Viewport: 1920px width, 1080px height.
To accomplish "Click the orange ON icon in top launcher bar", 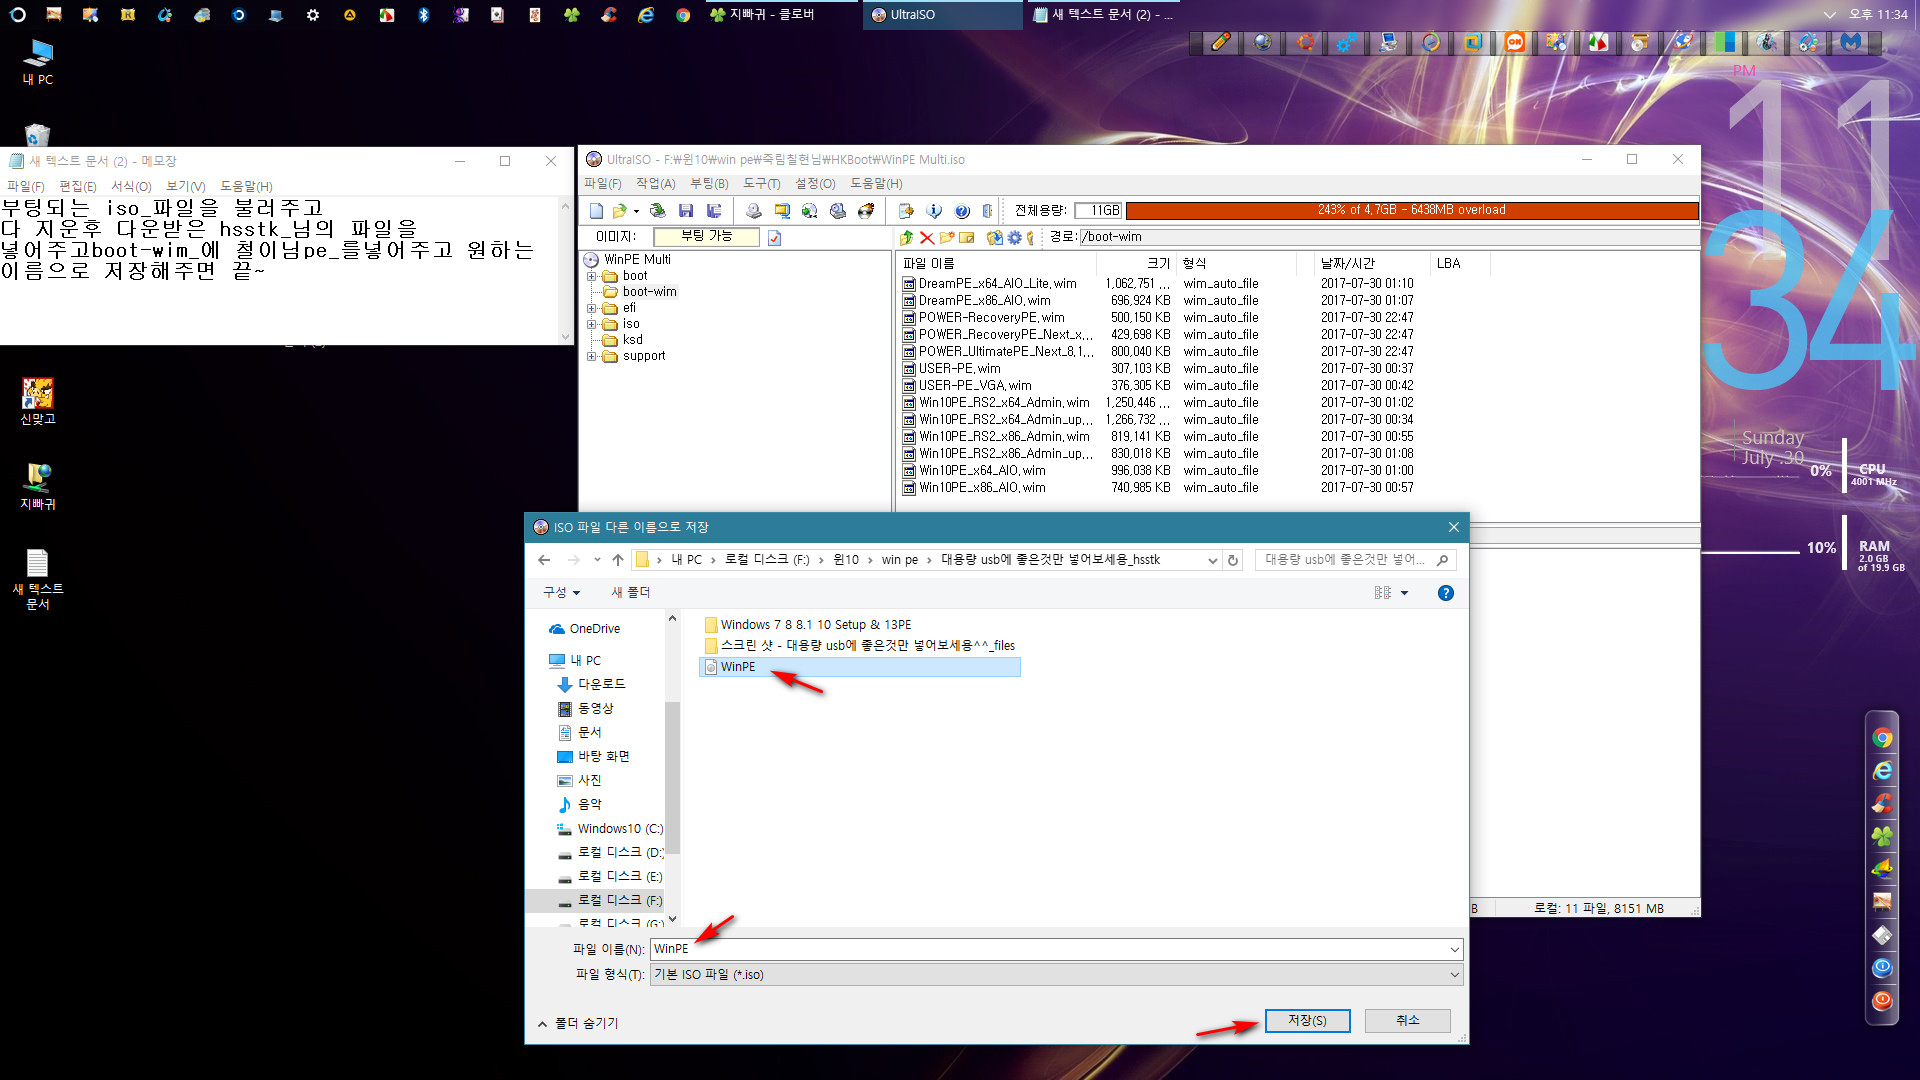I will (1515, 42).
